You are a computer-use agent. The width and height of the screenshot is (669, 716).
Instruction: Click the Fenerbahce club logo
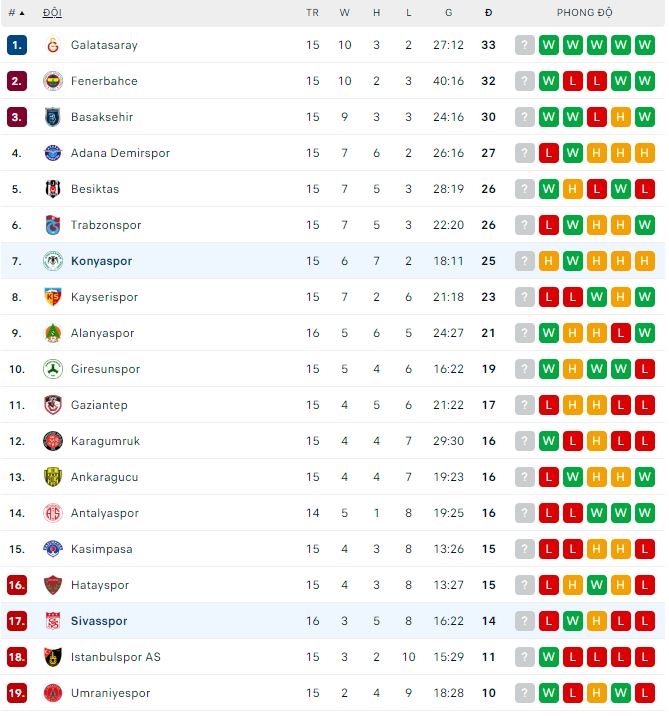coord(53,81)
